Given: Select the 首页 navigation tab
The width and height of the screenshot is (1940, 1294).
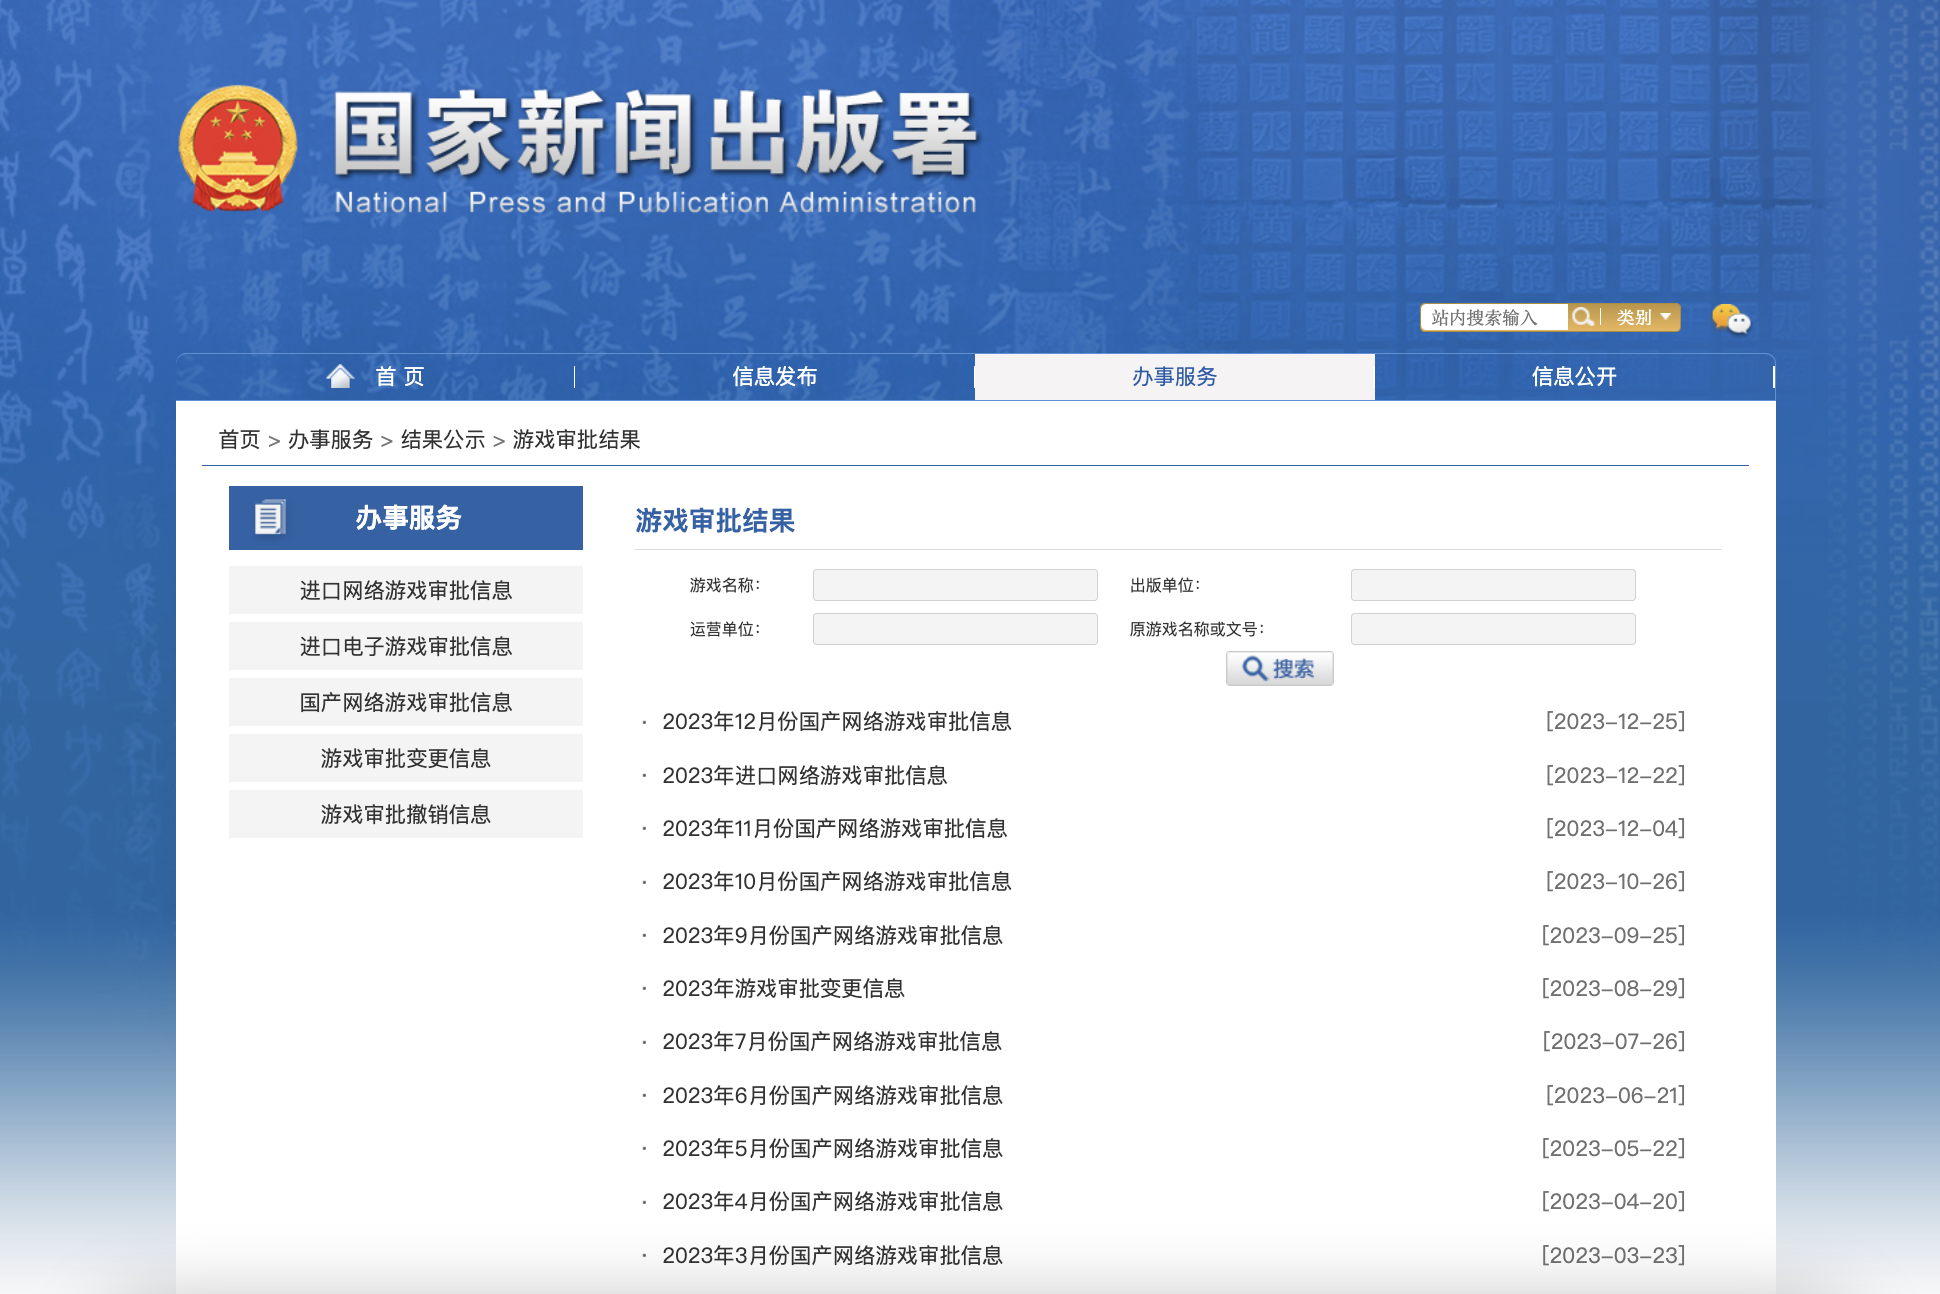Looking at the screenshot, I should [x=398, y=377].
